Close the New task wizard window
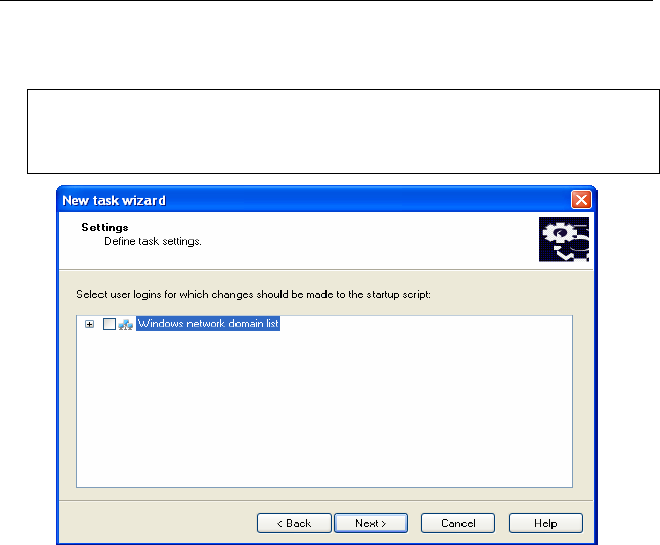This screenshot has height=545, width=660. (x=581, y=199)
